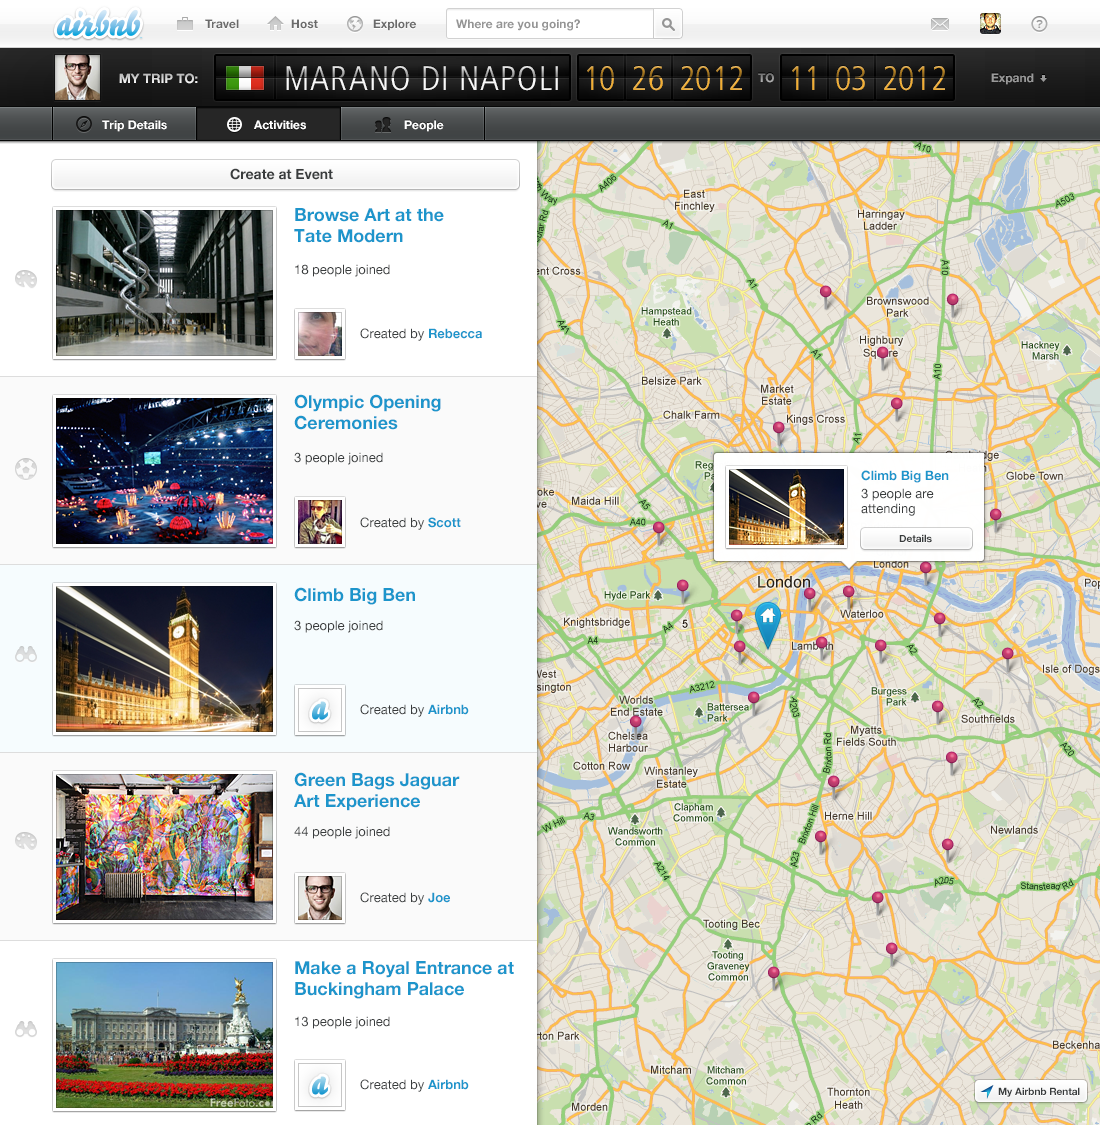Open Browse Art at the Tate Modern

click(x=369, y=225)
